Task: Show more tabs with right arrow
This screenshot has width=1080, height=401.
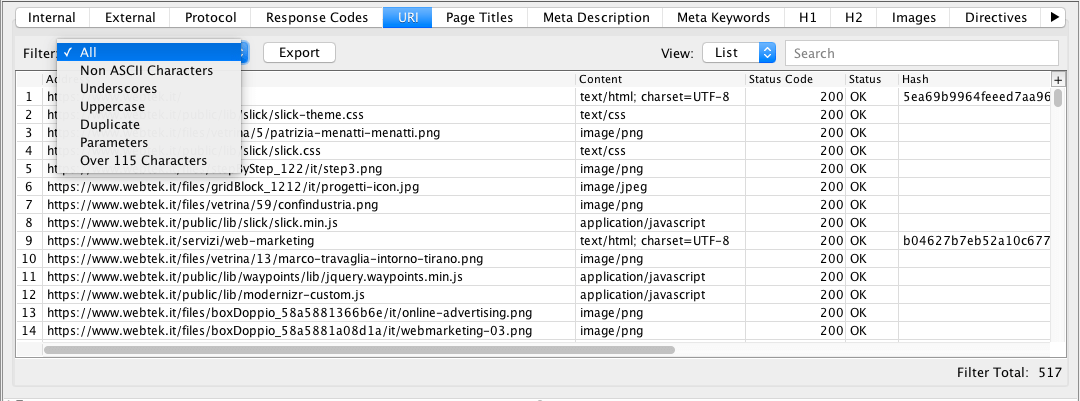Action: tap(1054, 18)
